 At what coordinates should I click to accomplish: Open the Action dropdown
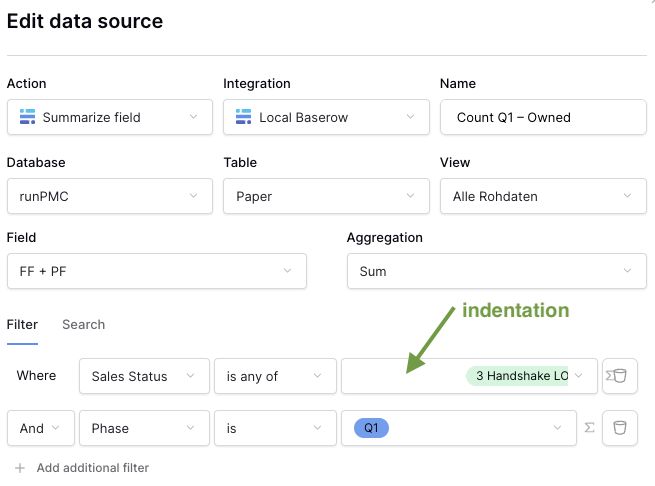click(110, 117)
